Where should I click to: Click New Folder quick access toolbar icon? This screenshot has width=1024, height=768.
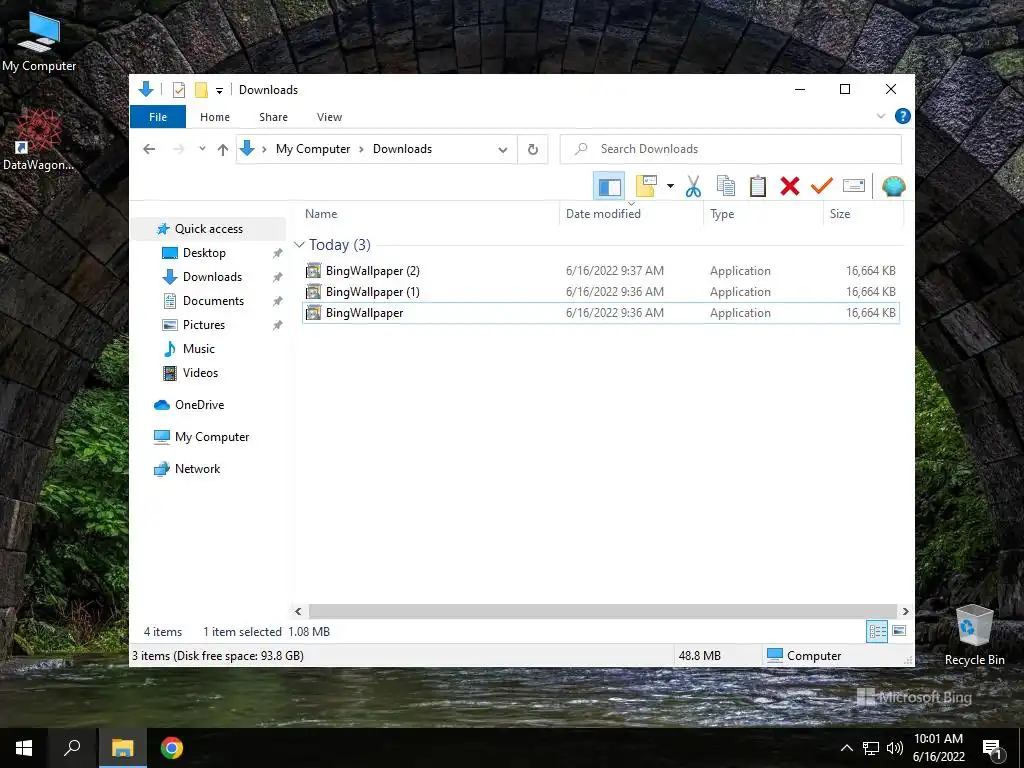(x=201, y=90)
